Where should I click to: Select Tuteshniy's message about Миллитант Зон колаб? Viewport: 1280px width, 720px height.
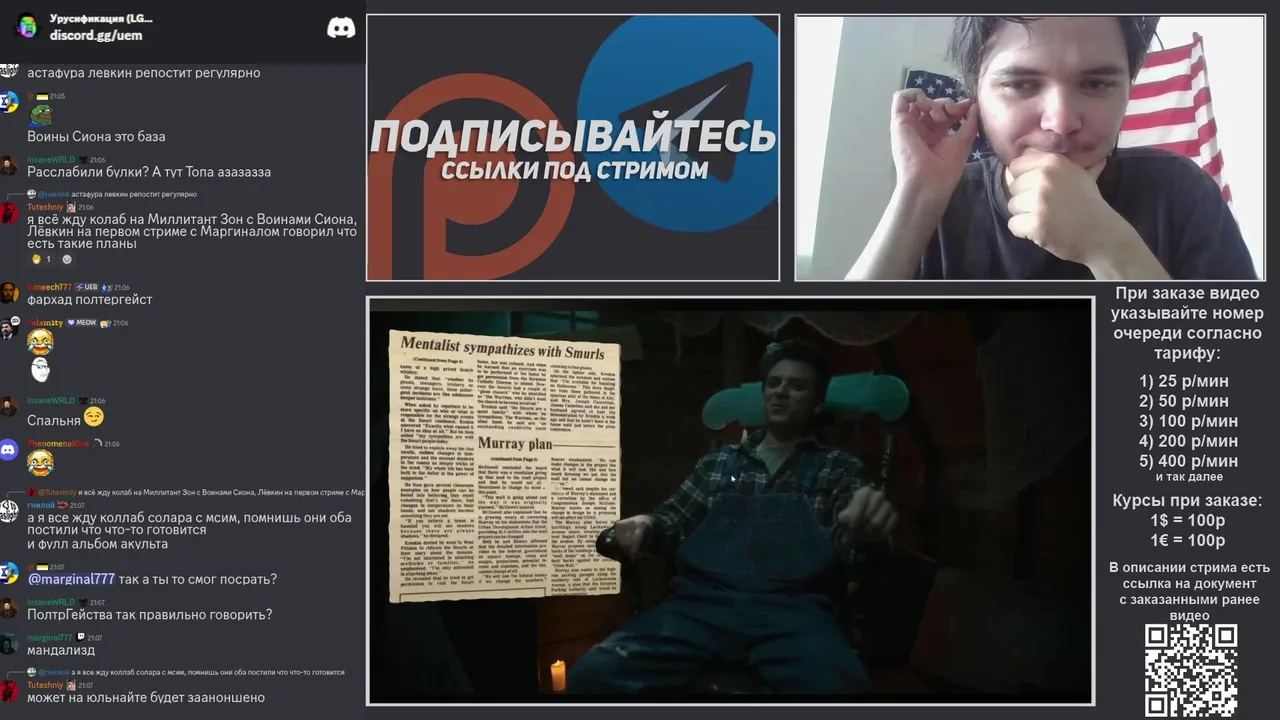pos(192,231)
